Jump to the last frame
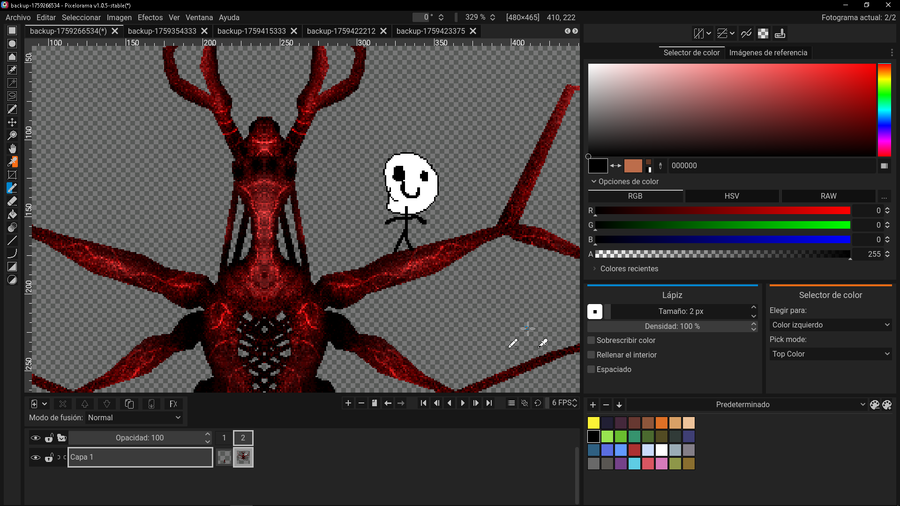 (489, 403)
